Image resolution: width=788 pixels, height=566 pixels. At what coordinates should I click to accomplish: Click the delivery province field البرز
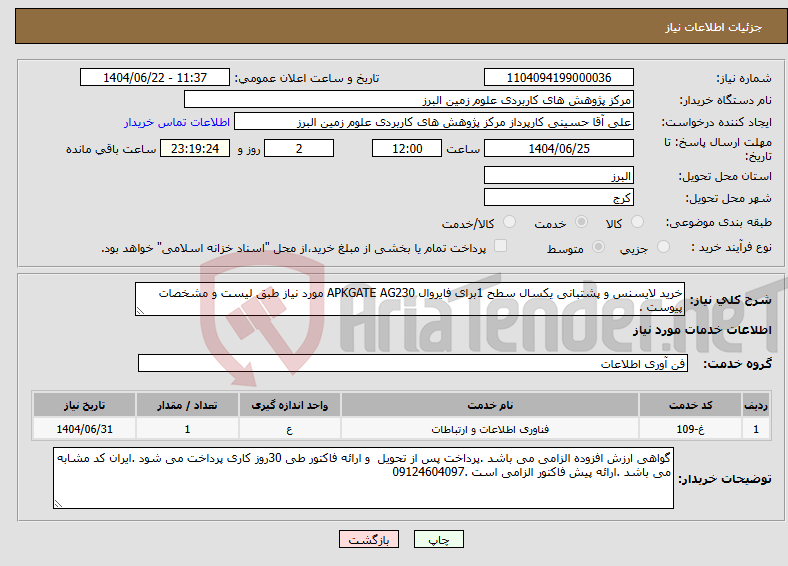pos(559,175)
